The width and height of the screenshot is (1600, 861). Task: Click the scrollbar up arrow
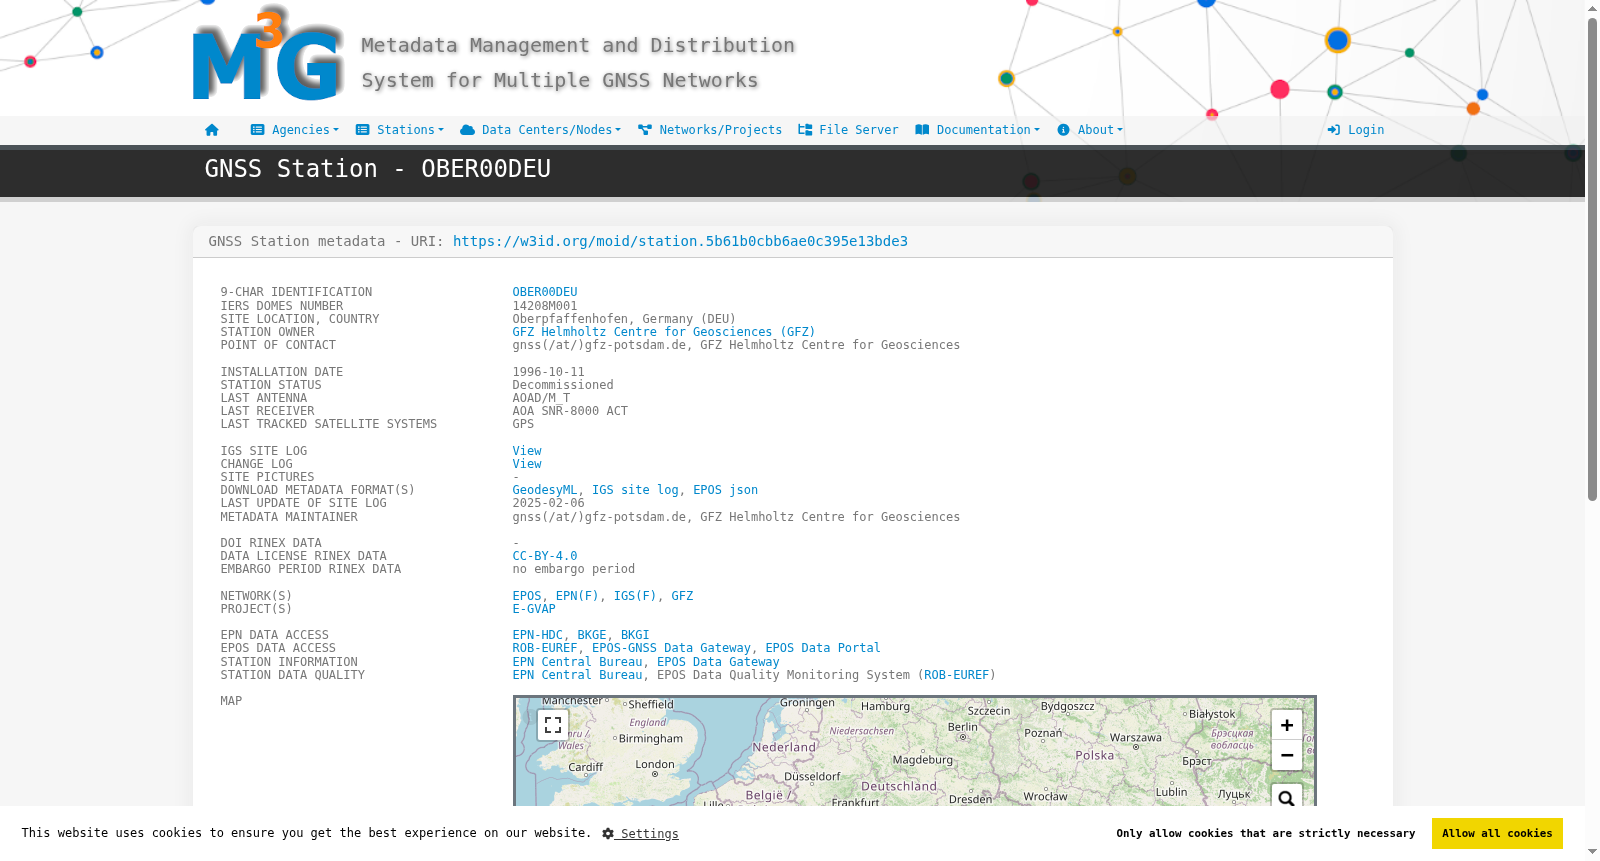pyautogui.click(x=1592, y=8)
